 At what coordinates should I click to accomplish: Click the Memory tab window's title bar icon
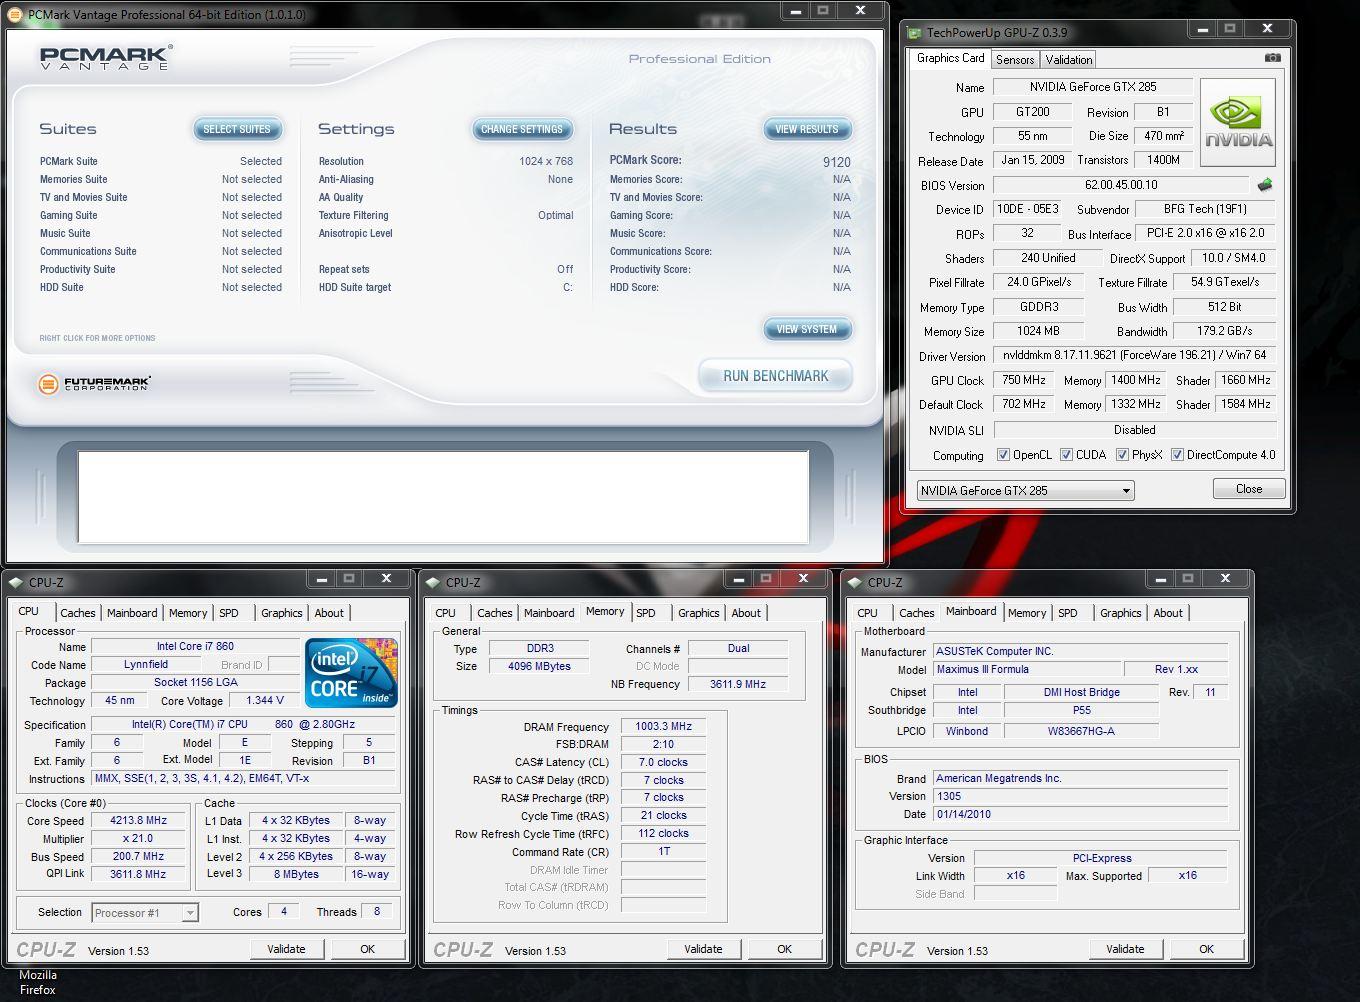pyautogui.click(x=434, y=582)
